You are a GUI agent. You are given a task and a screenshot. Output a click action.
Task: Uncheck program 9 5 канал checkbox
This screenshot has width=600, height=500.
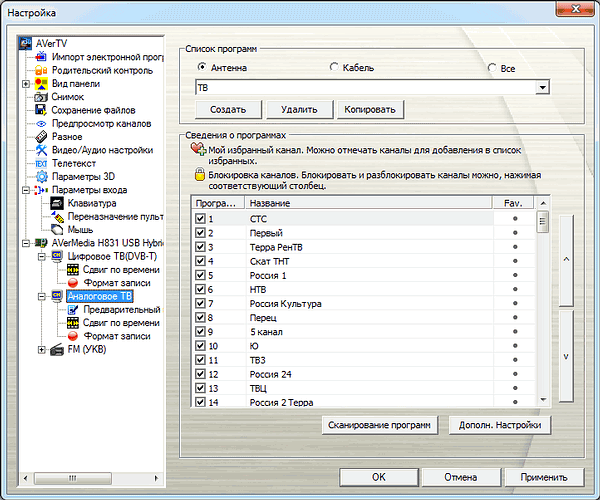tap(200, 331)
